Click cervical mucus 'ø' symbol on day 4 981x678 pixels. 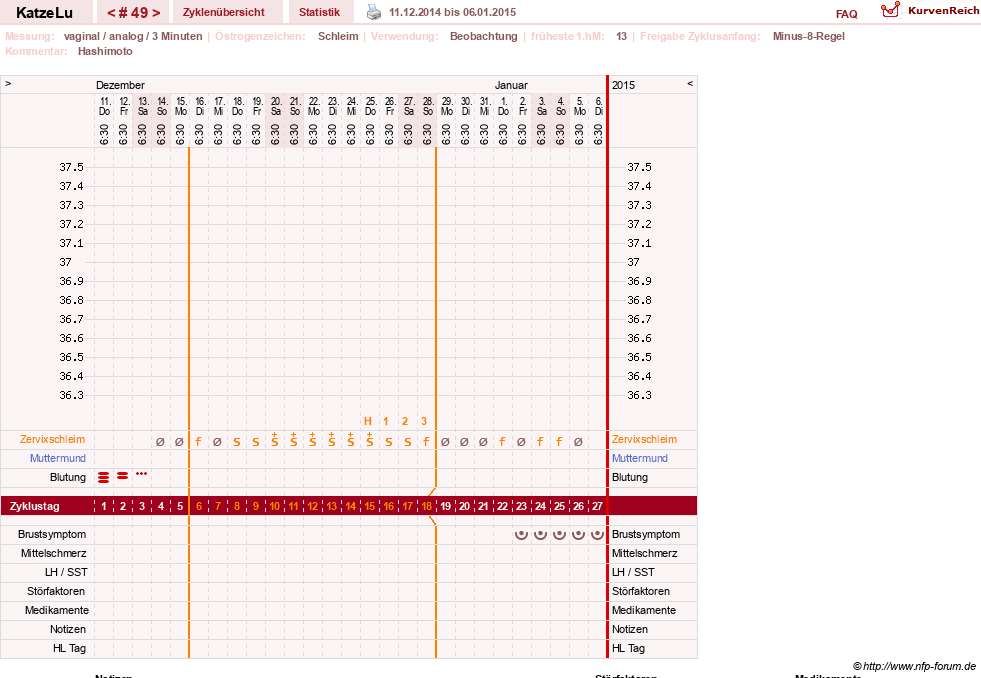tap(160, 442)
